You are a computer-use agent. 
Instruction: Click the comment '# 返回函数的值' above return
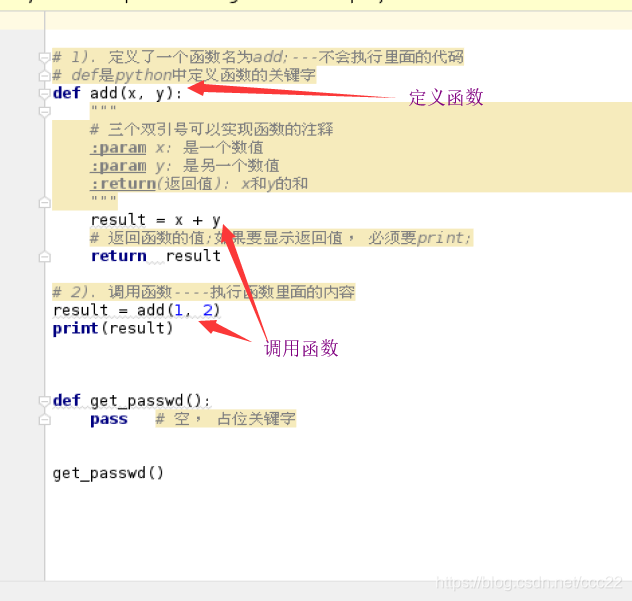tap(281, 238)
